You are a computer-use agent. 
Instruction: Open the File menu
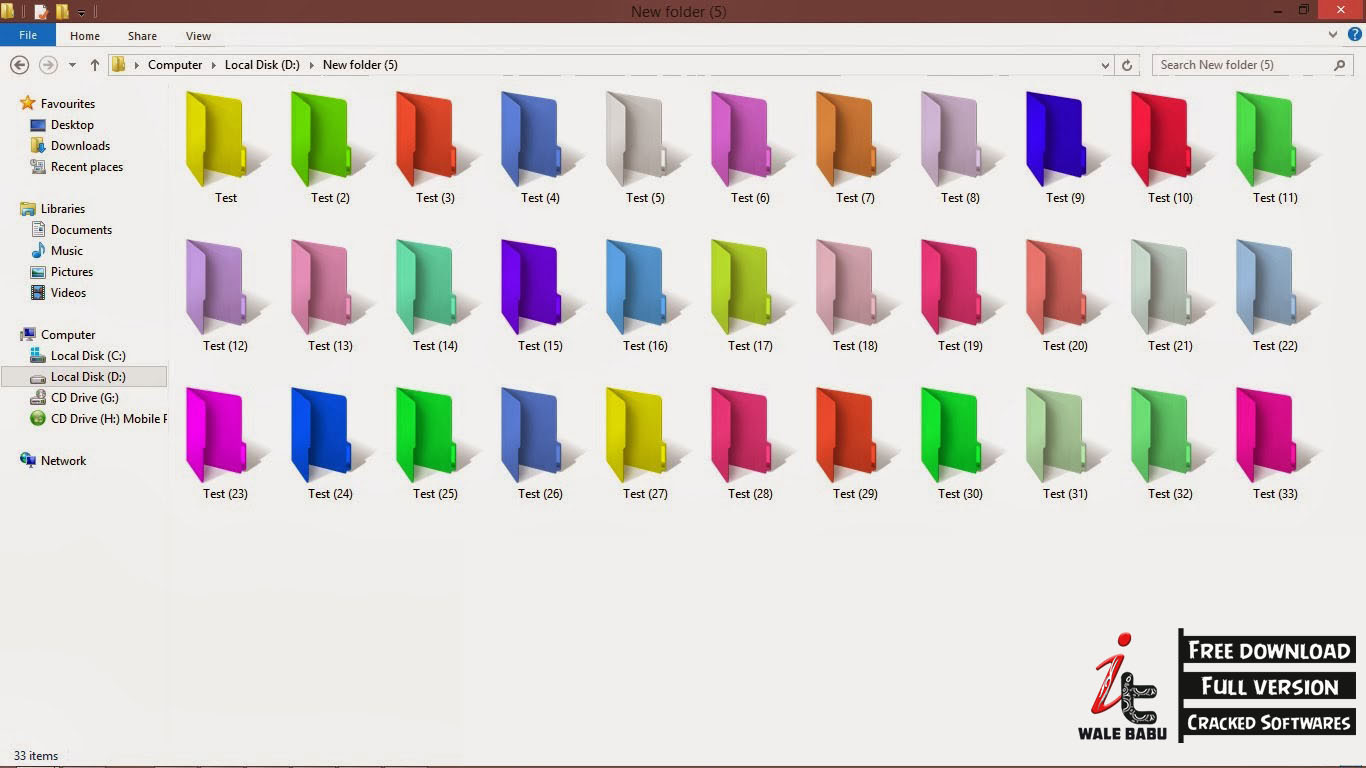(27, 34)
